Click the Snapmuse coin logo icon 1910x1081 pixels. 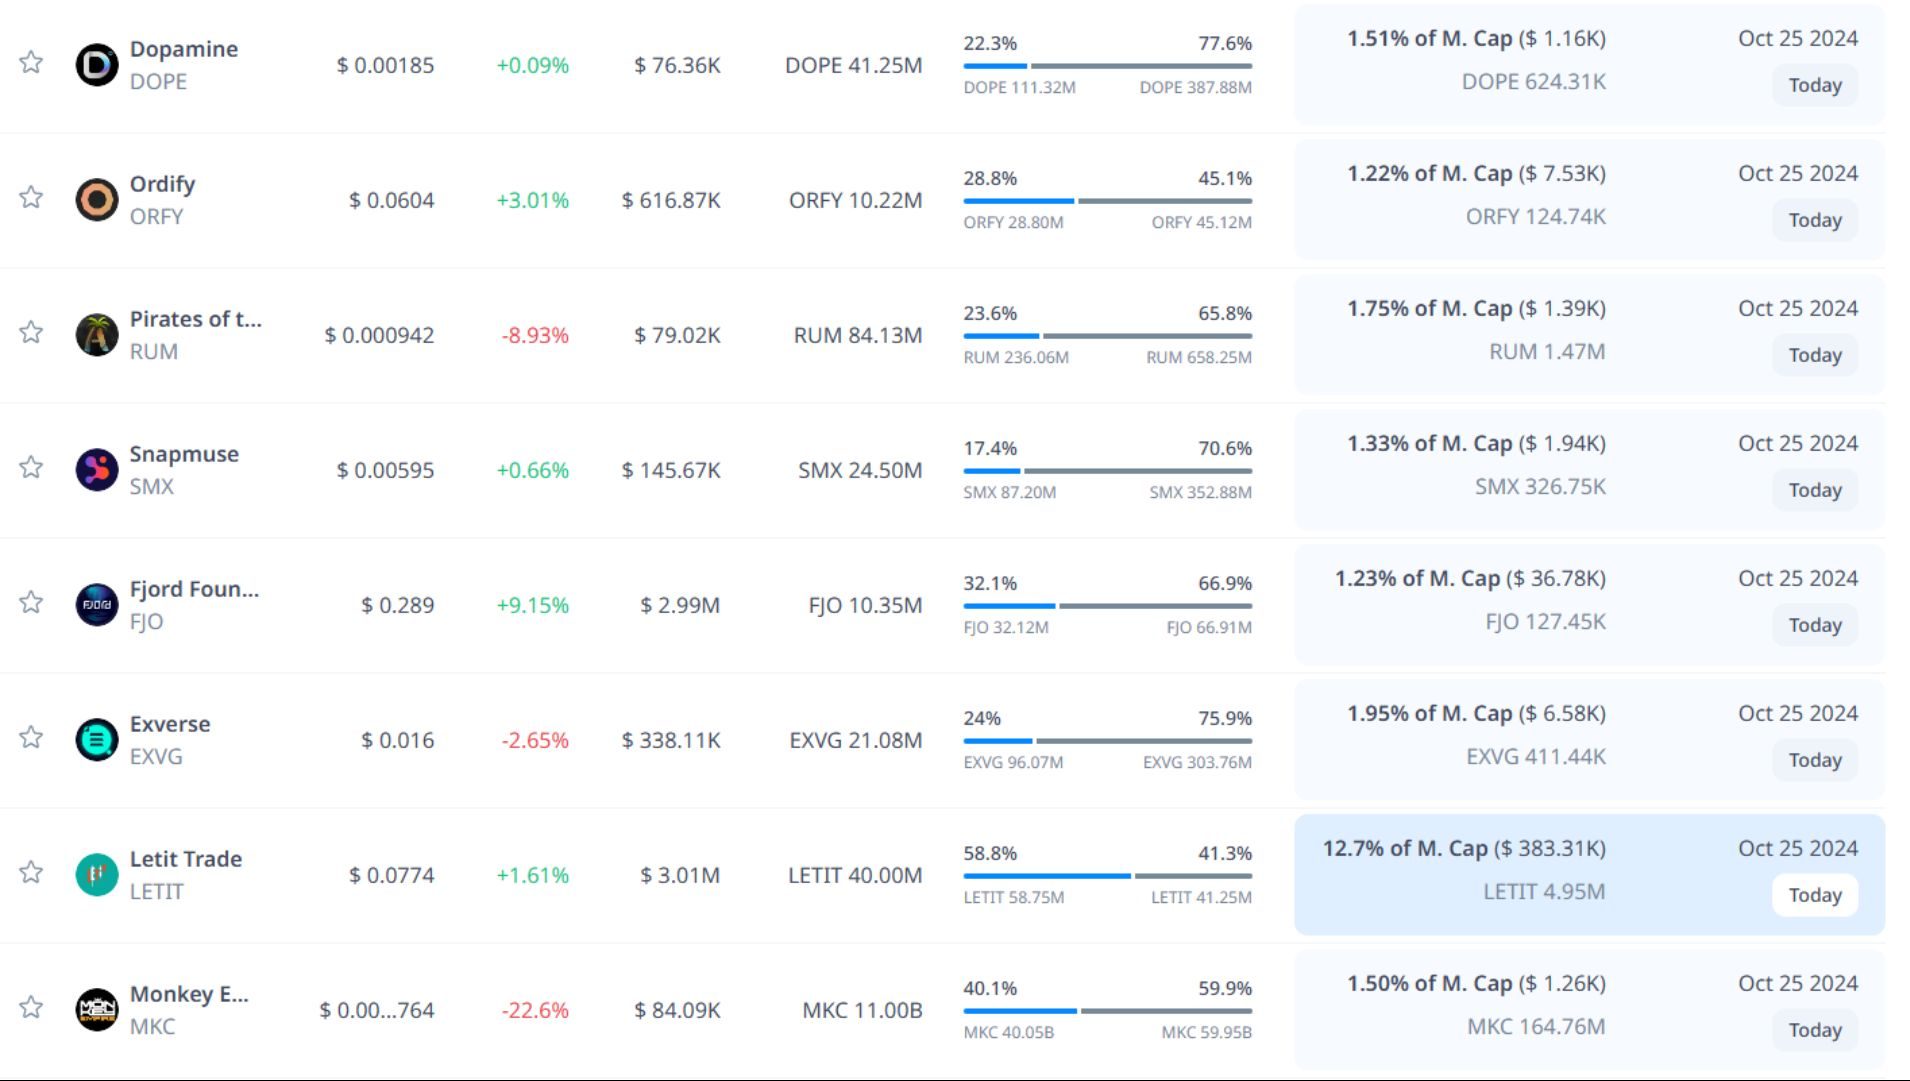pos(97,470)
